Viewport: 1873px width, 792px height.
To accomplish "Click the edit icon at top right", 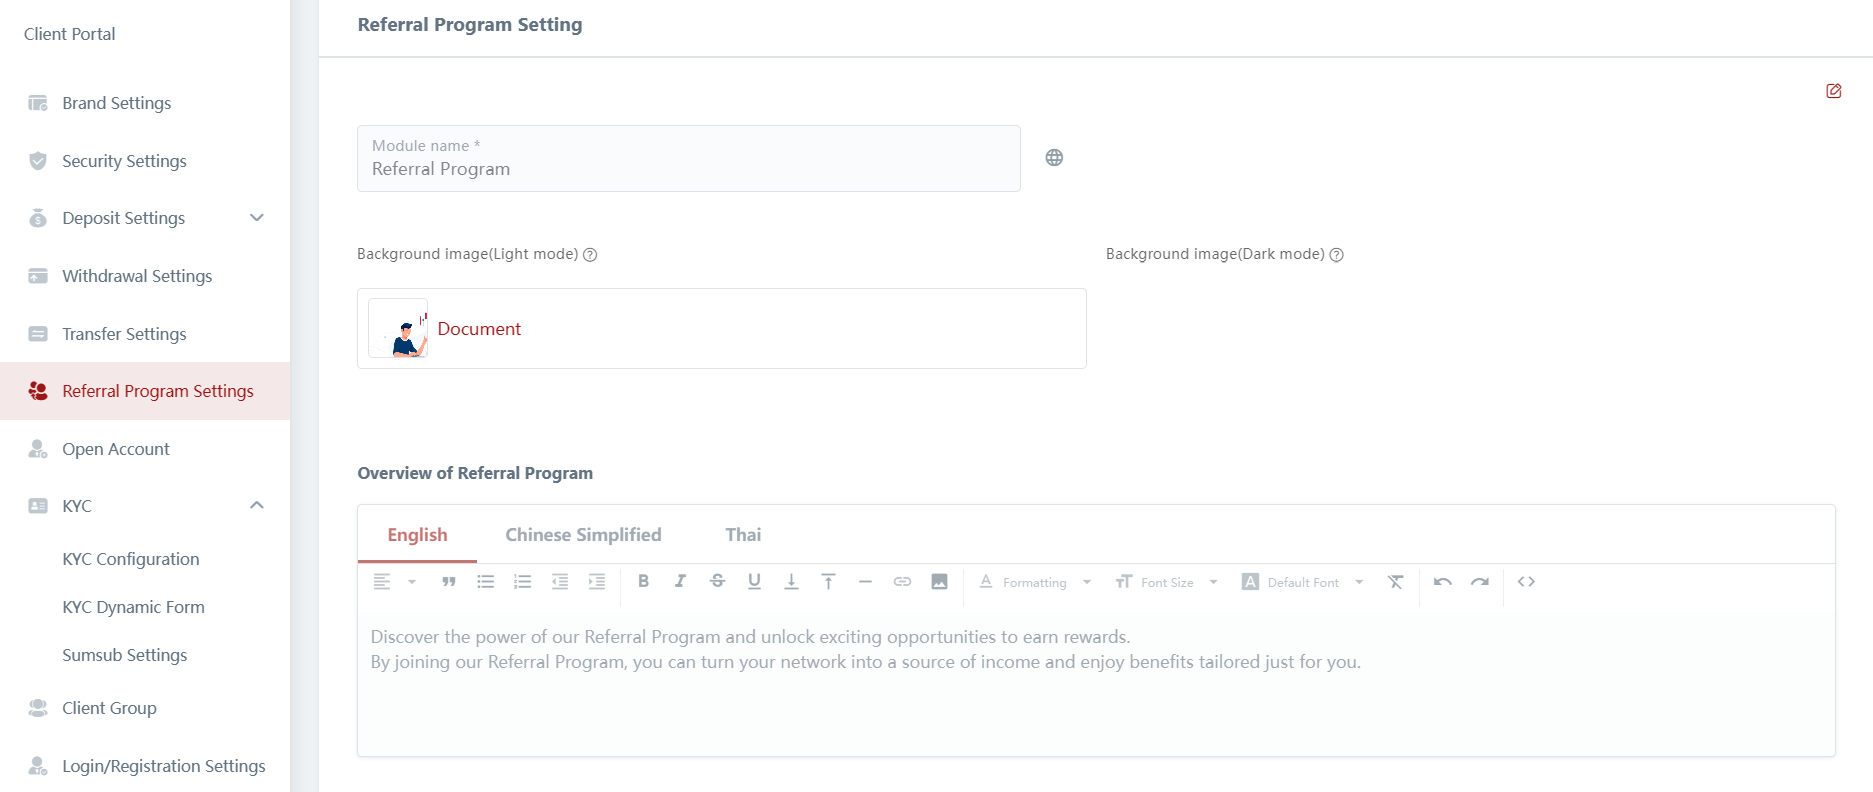I will tap(1833, 91).
